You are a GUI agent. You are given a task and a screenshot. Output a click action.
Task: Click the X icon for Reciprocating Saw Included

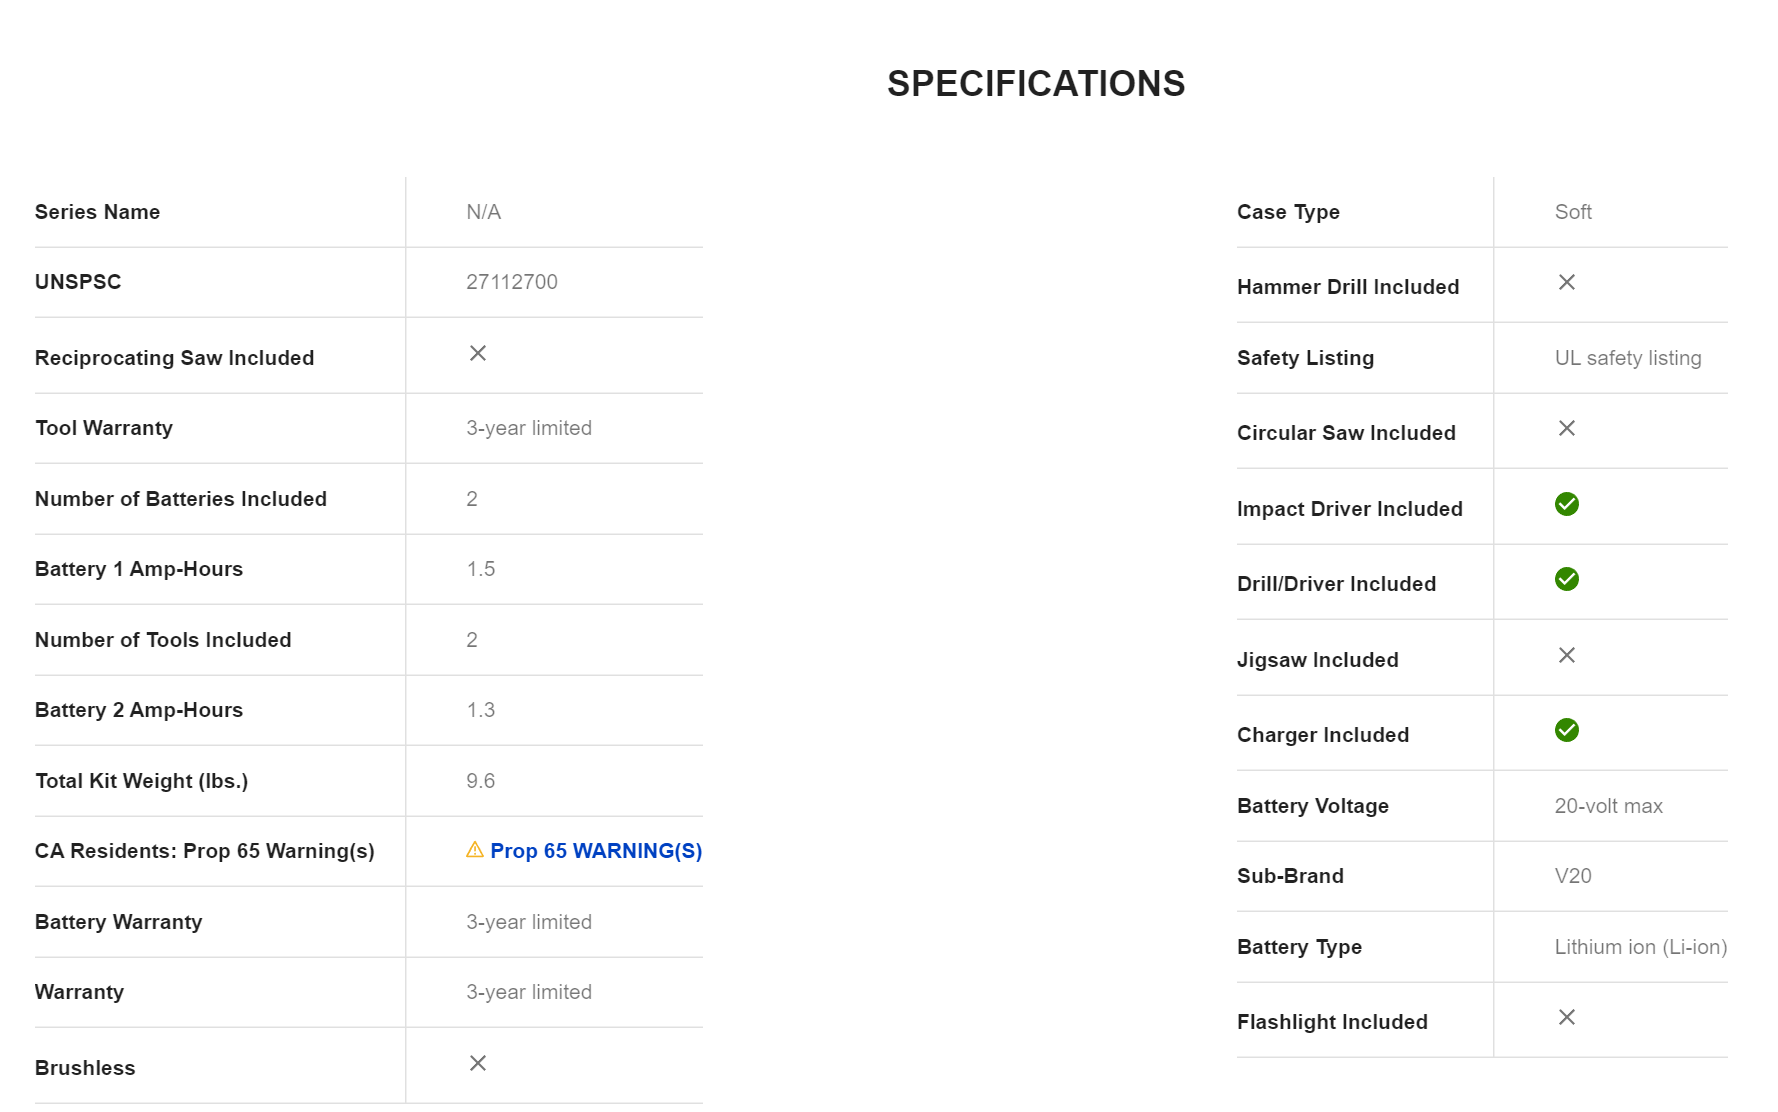tap(478, 353)
